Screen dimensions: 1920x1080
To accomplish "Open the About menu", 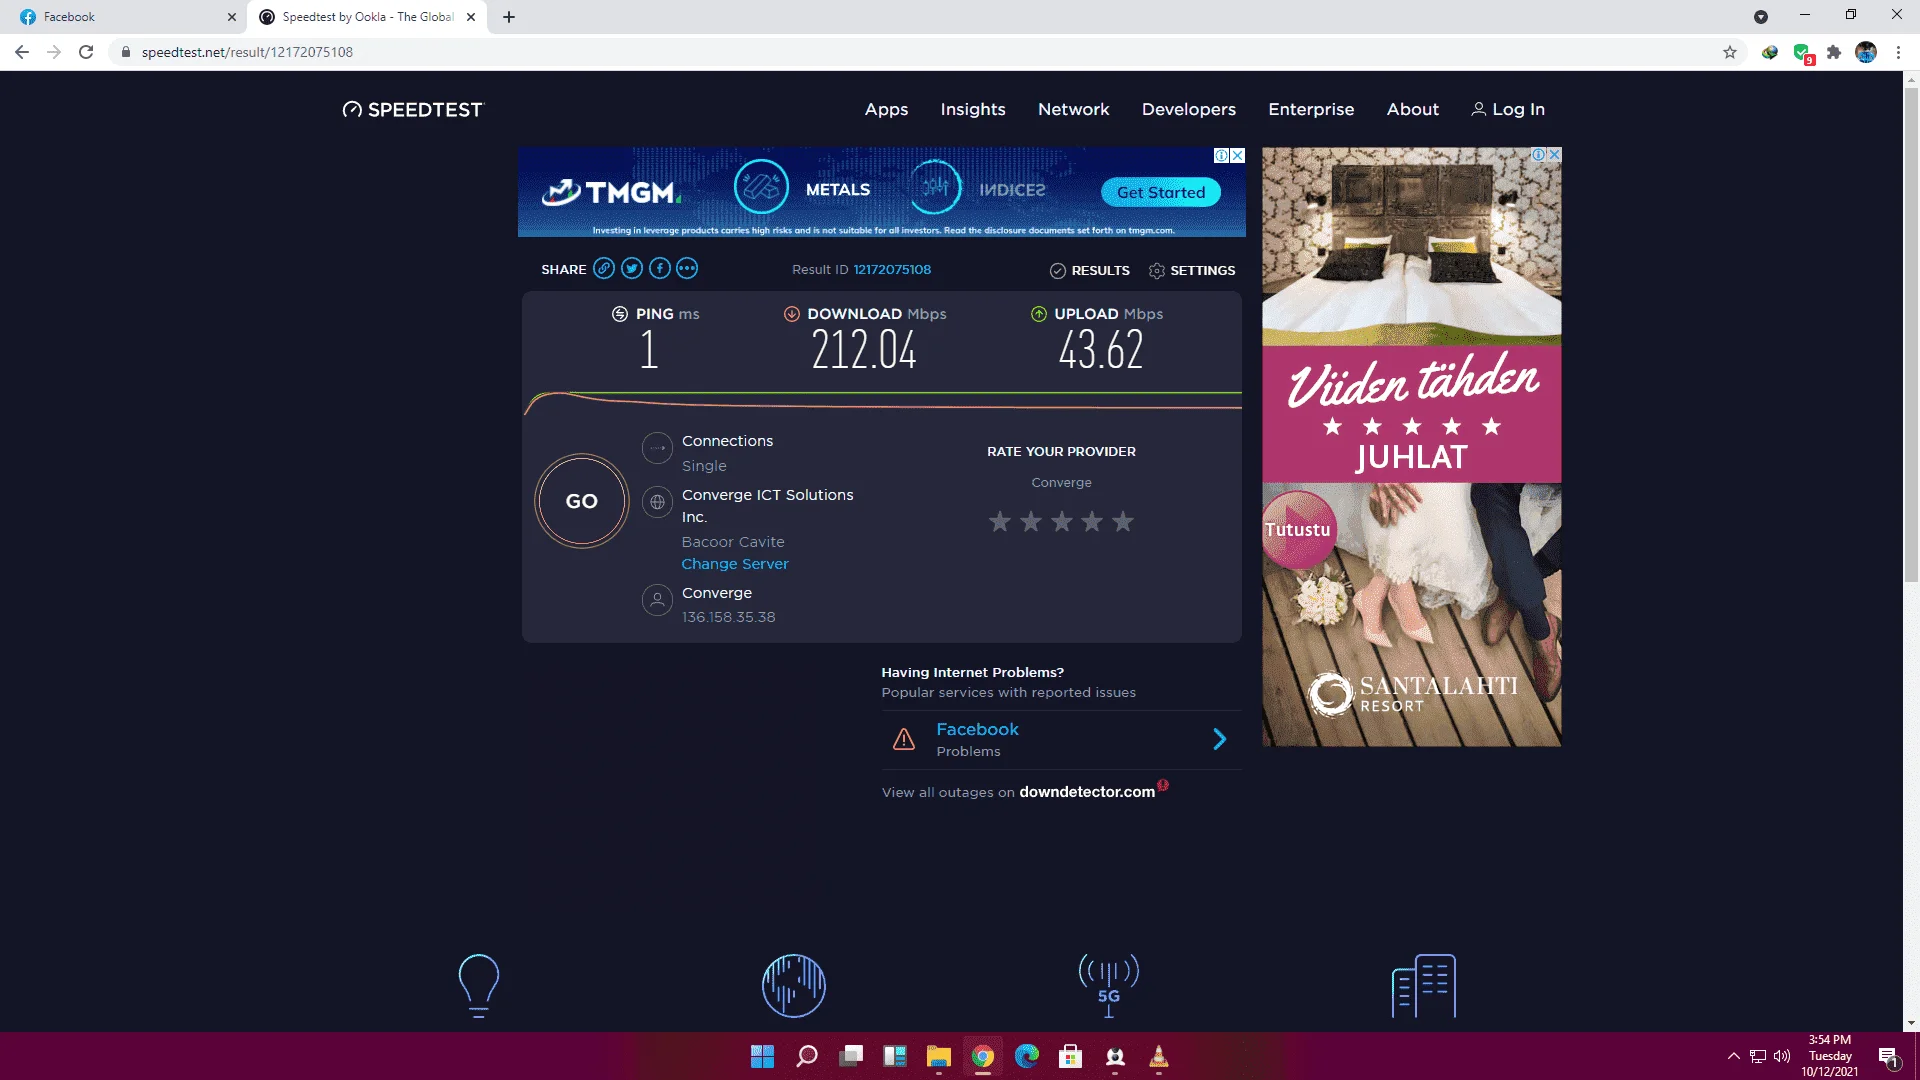I will pos(1413,110).
